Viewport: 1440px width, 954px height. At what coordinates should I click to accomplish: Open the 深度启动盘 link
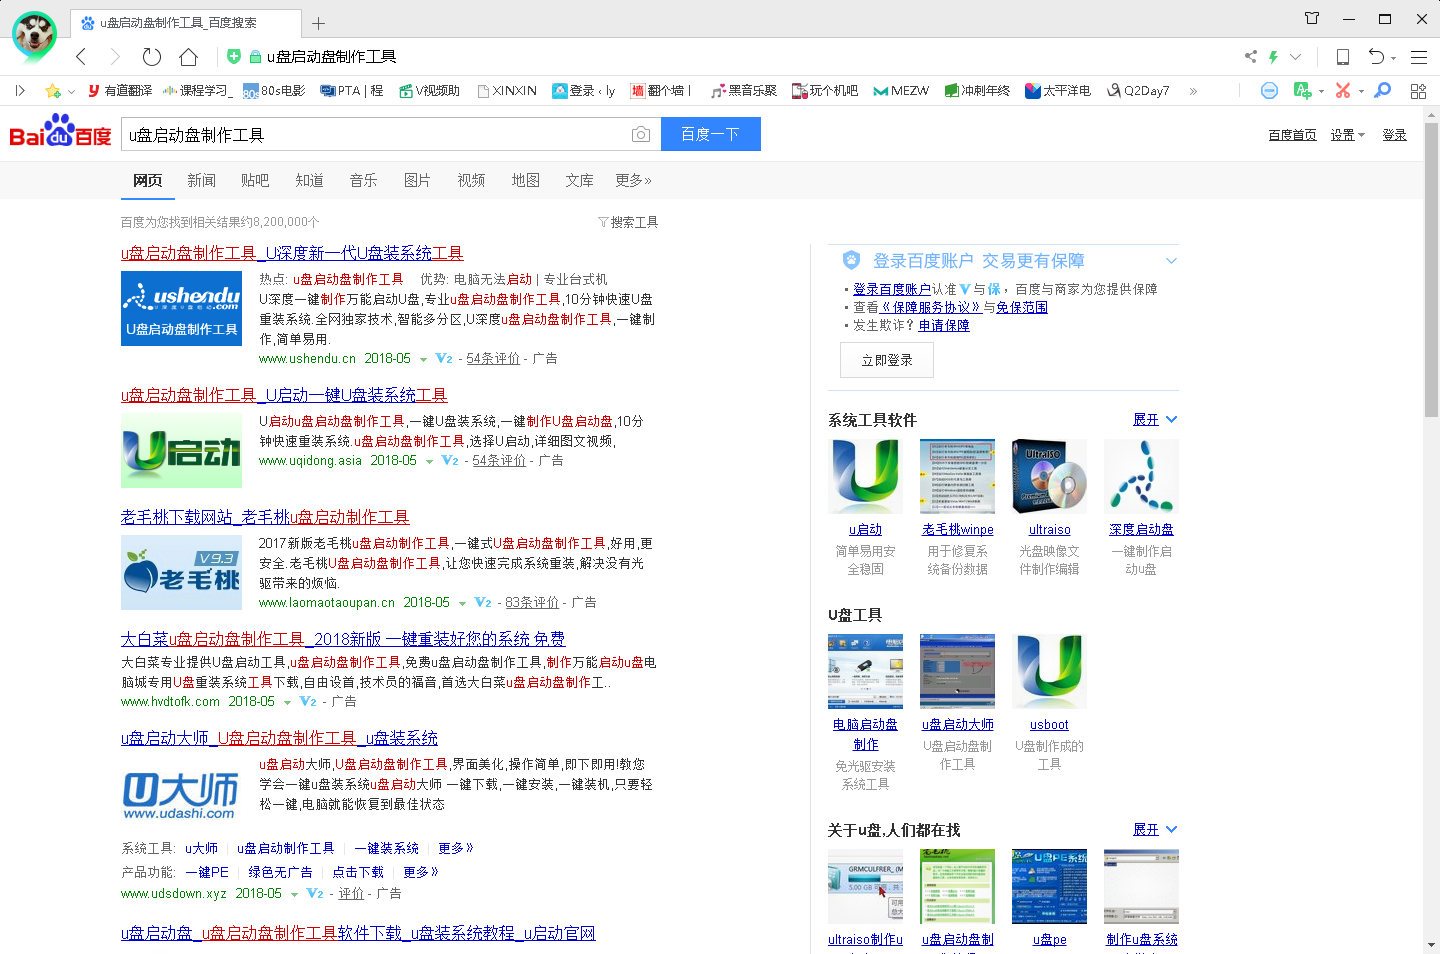(1141, 530)
